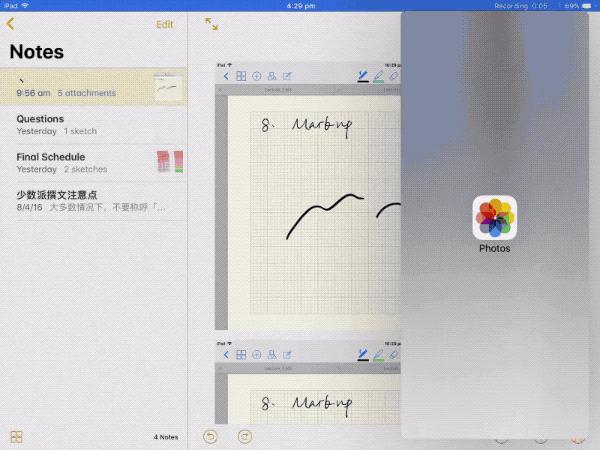Viewport: 600px width, 450px height.
Task: Open the Chinese-titled note from 8/4/16
Action: (80, 200)
